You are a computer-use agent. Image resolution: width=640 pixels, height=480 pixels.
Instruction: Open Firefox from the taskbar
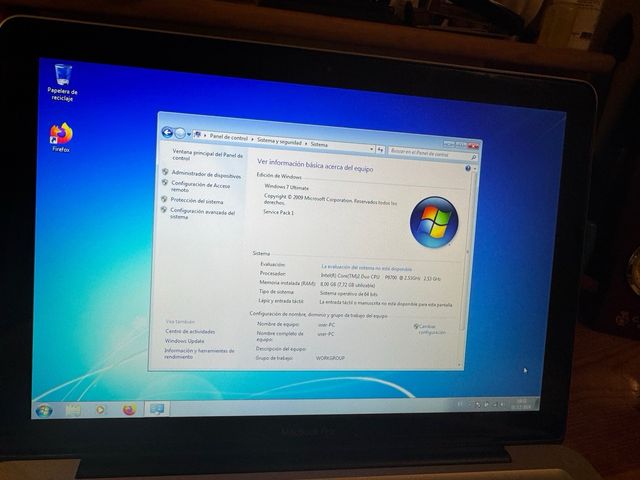129,409
